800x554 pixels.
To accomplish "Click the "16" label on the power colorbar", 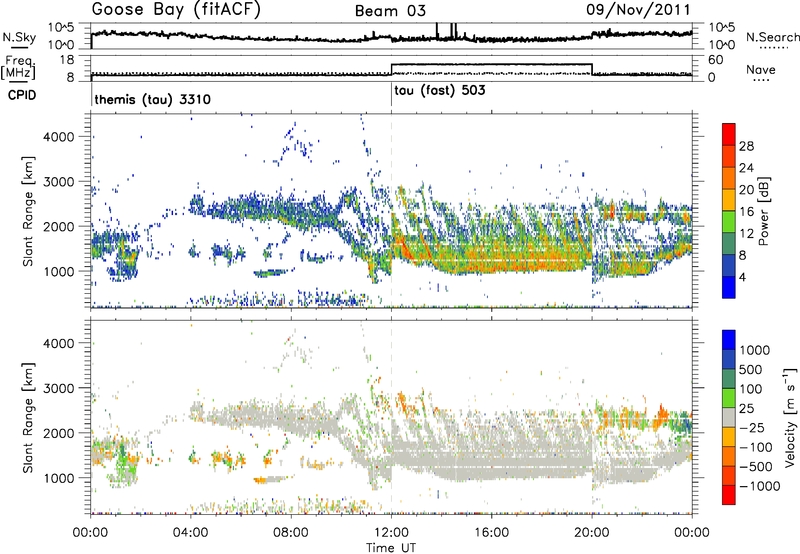I will (746, 212).
